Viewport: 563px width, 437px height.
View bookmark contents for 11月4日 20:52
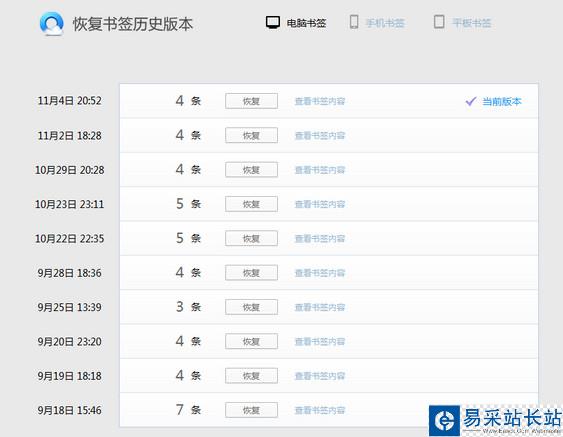coord(320,101)
